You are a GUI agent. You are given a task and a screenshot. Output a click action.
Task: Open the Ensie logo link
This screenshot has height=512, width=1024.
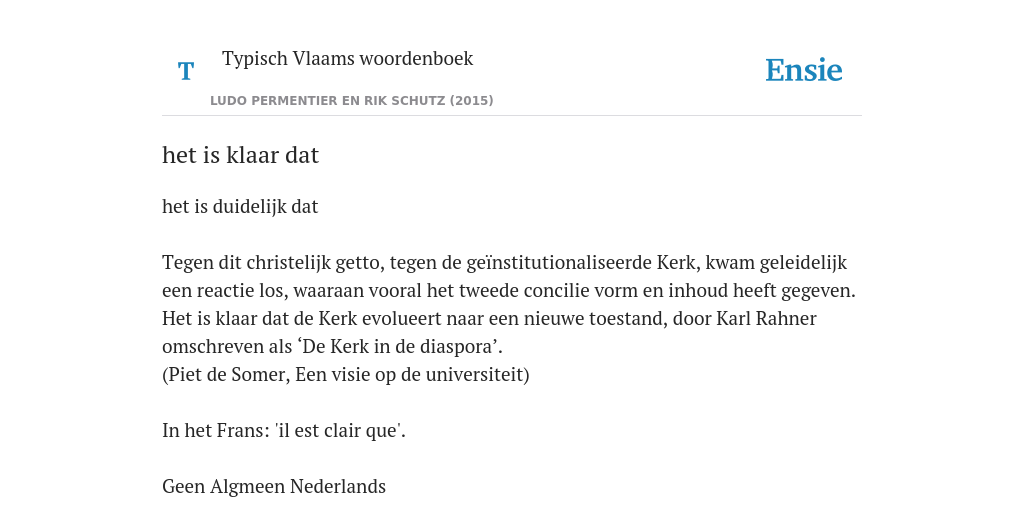804,71
